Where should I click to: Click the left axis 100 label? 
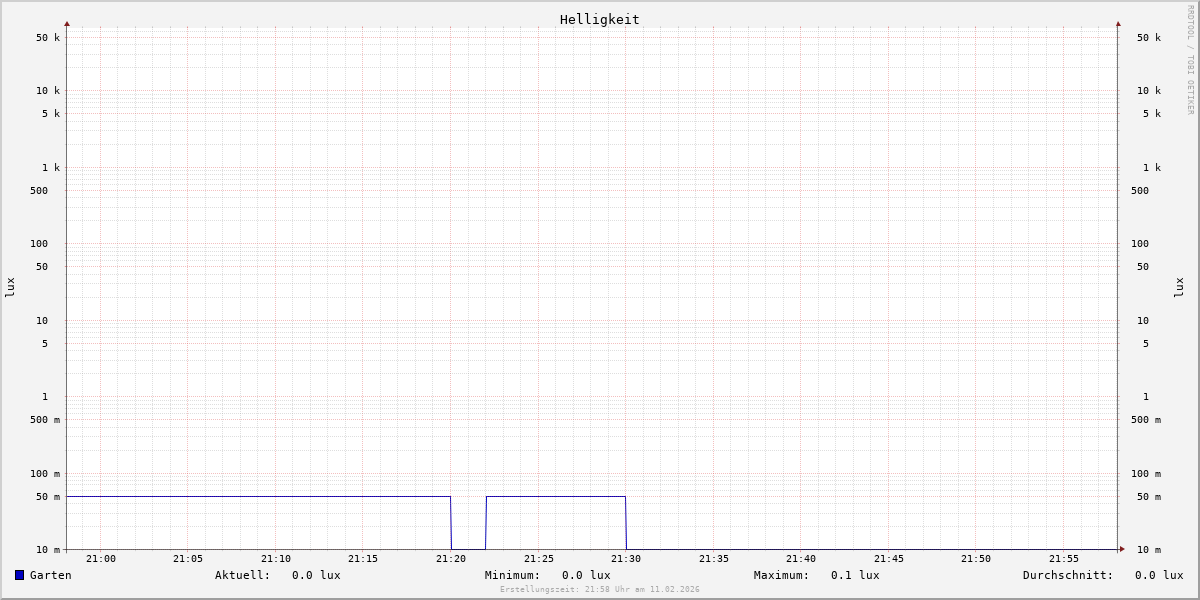39,244
